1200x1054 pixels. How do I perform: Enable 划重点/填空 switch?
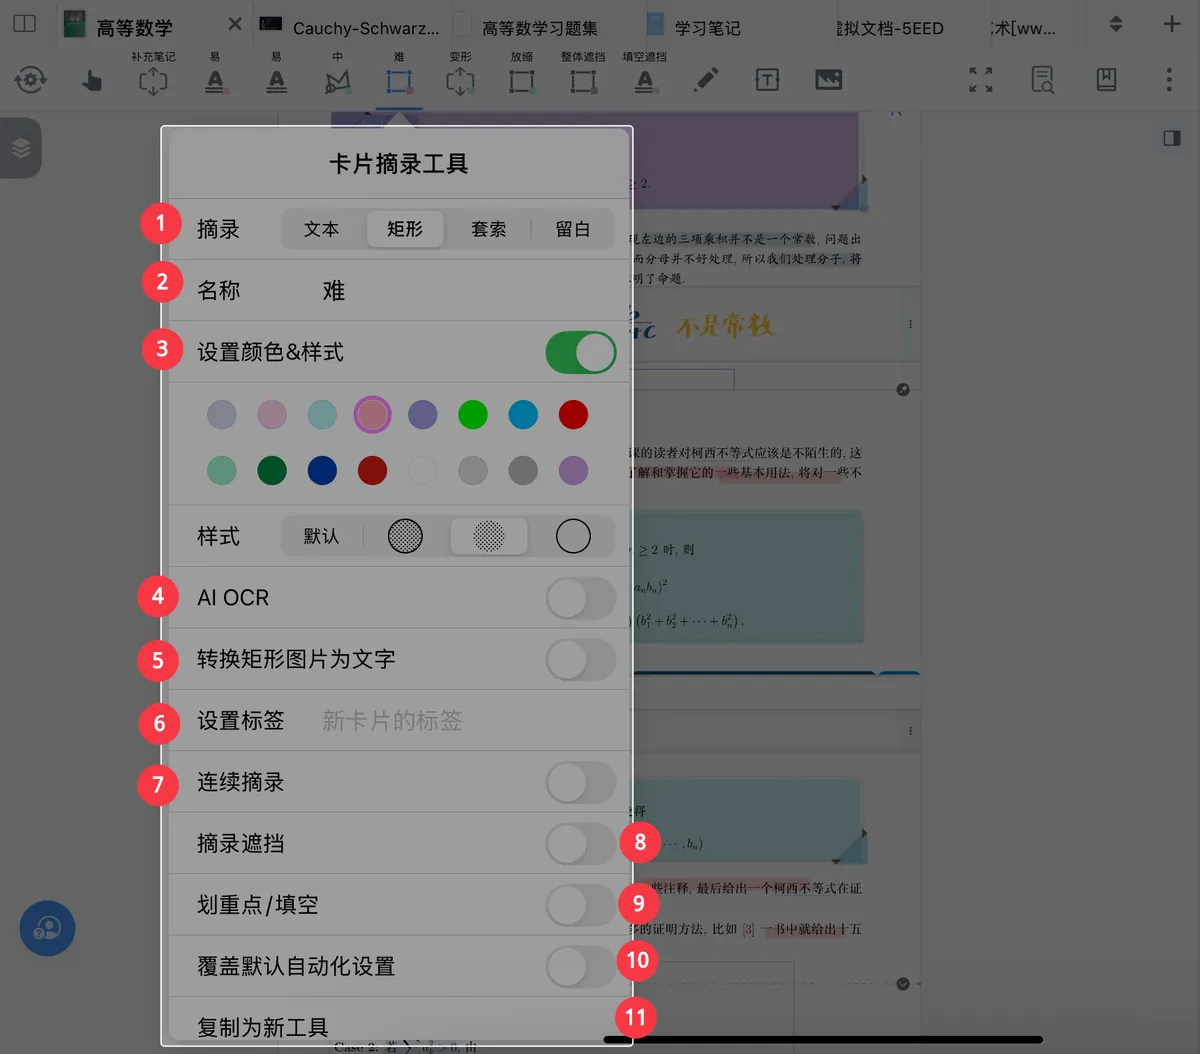pos(580,905)
